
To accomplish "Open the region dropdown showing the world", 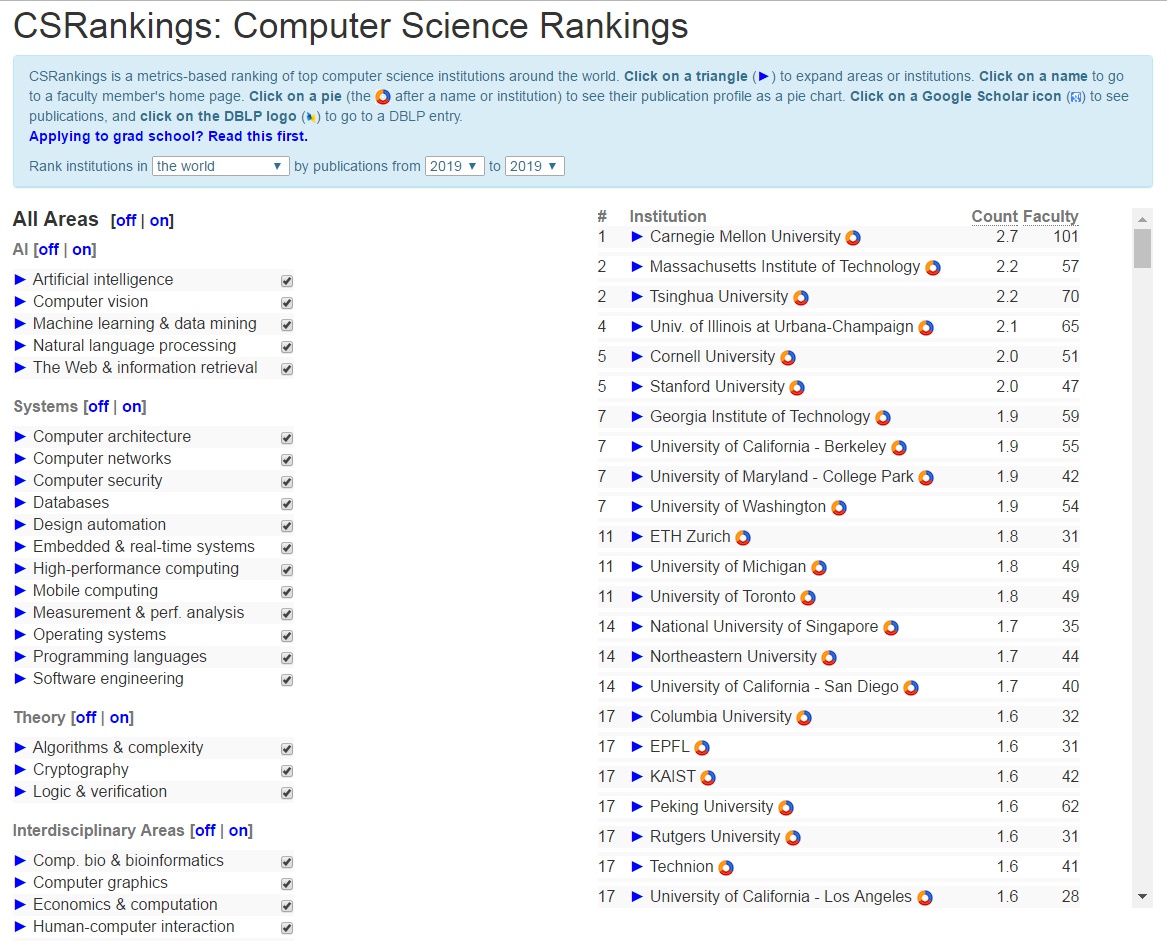I will (x=220, y=166).
